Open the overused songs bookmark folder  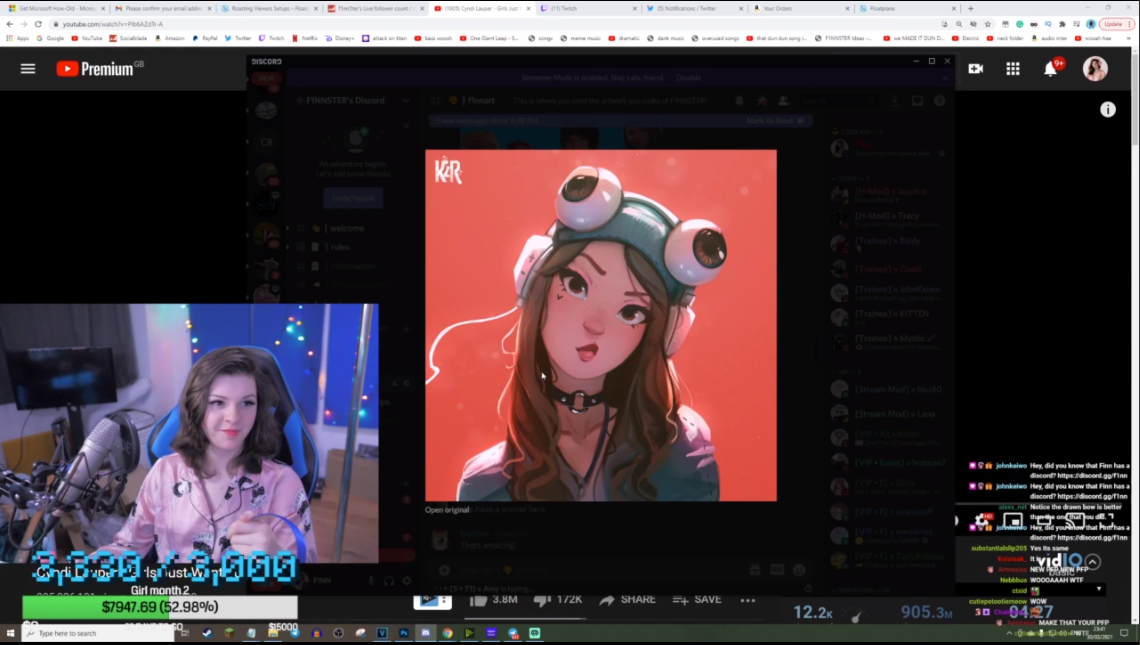(x=715, y=38)
